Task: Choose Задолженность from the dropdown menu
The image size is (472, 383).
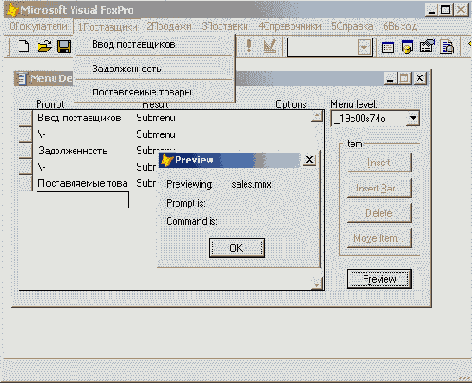Action: point(154,69)
